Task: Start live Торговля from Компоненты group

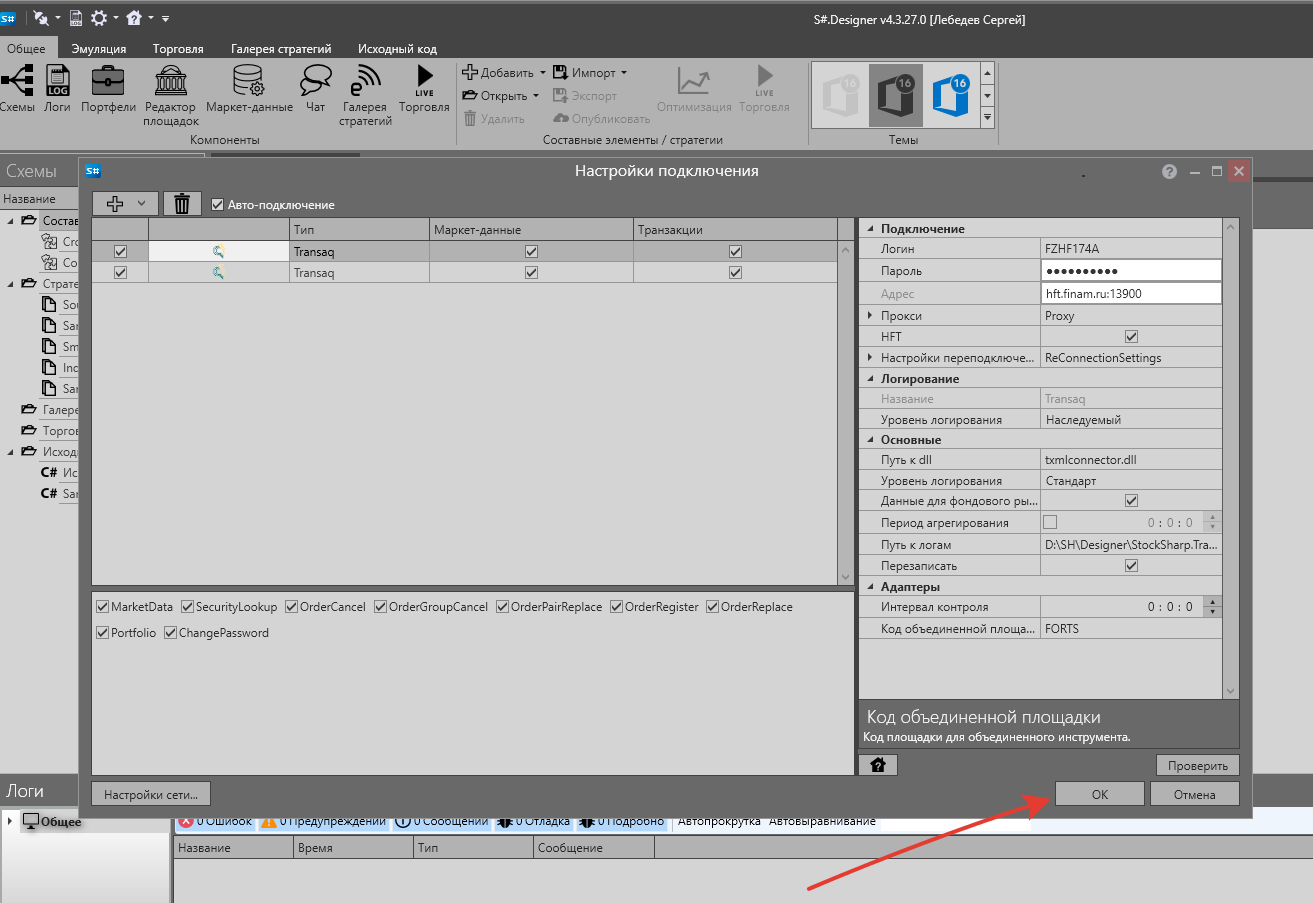Action: tap(424, 88)
